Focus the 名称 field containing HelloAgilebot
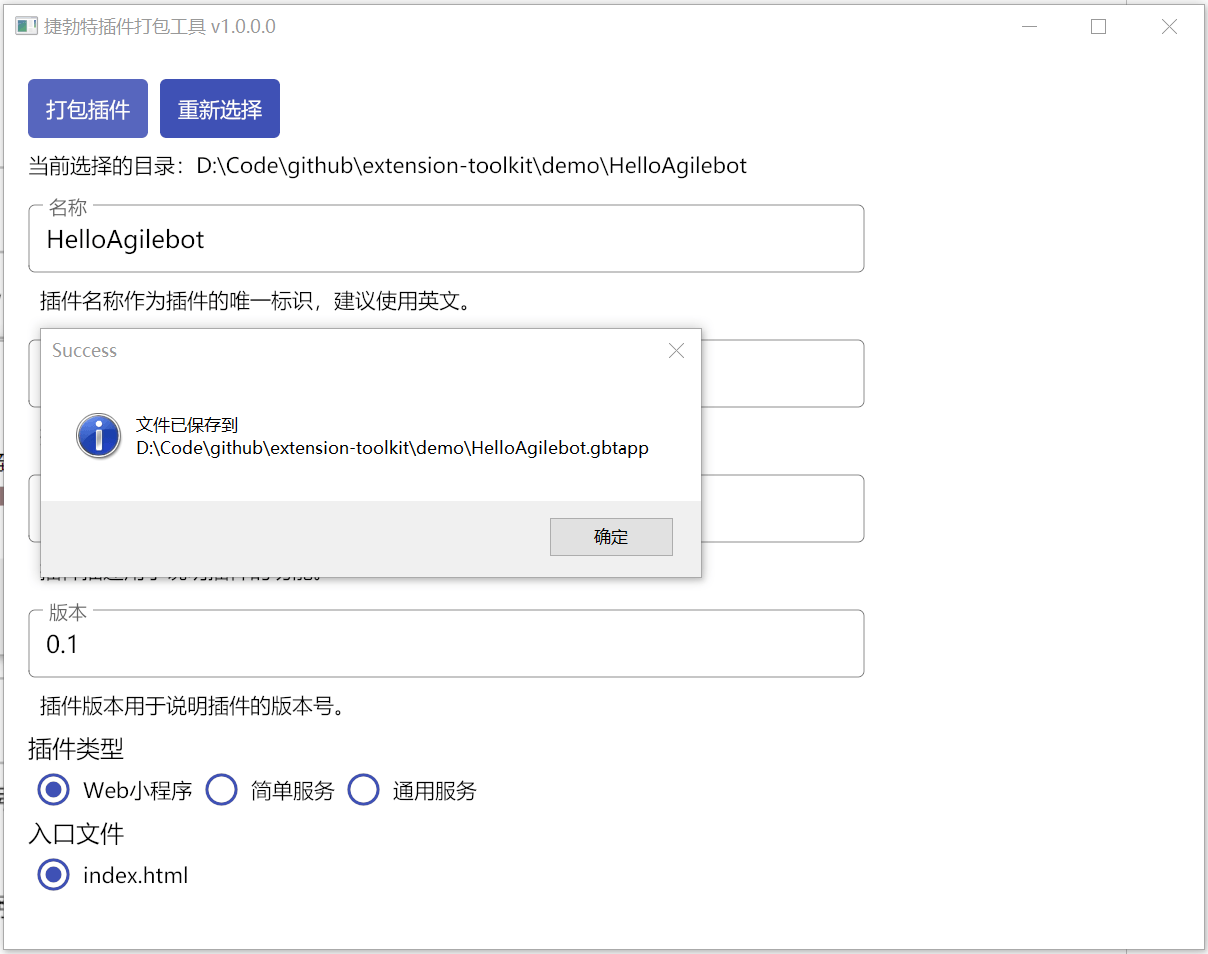1208x954 pixels. (x=446, y=240)
